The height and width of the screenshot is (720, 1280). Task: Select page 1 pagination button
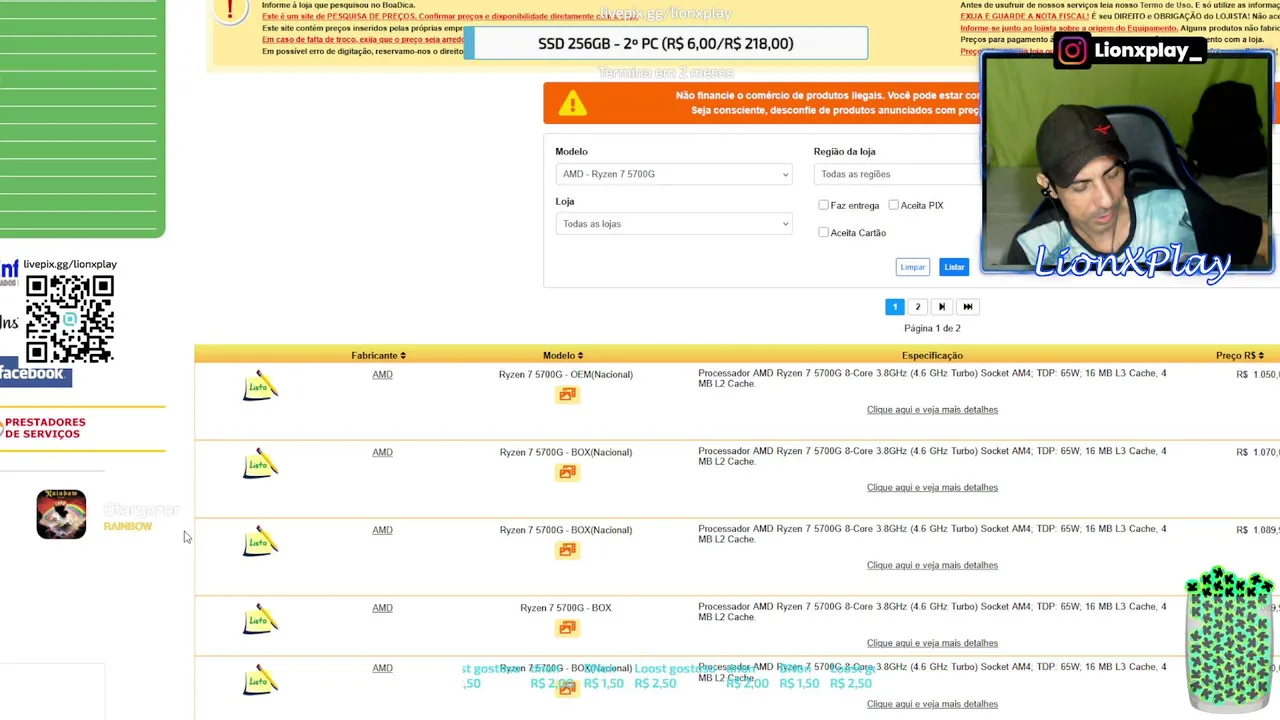pos(894,307)
